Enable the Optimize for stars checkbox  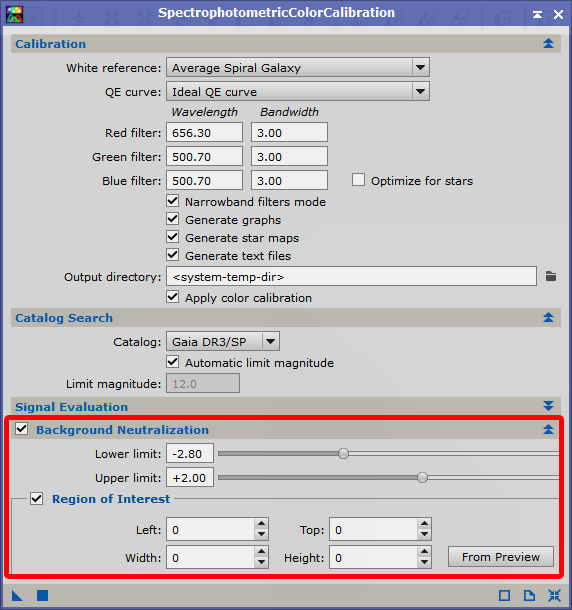tap(358, 180)
